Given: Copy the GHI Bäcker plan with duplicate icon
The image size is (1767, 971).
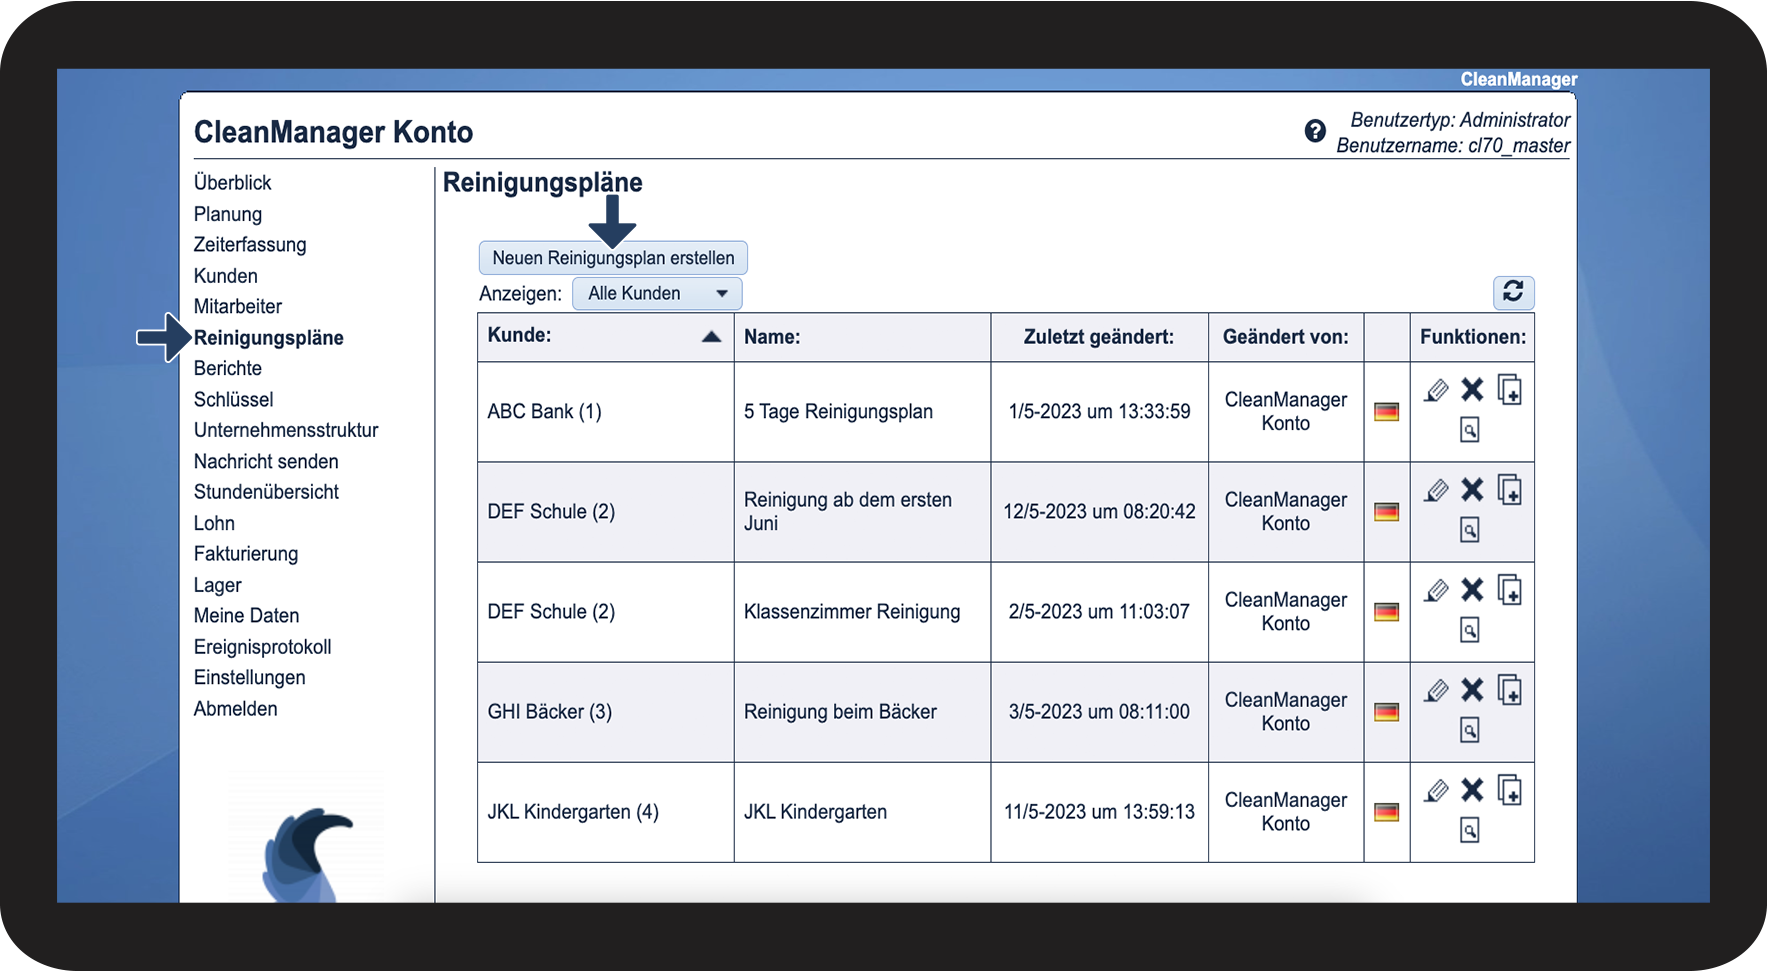Looking at the screenshot, I should click(x=1510, y=690).
